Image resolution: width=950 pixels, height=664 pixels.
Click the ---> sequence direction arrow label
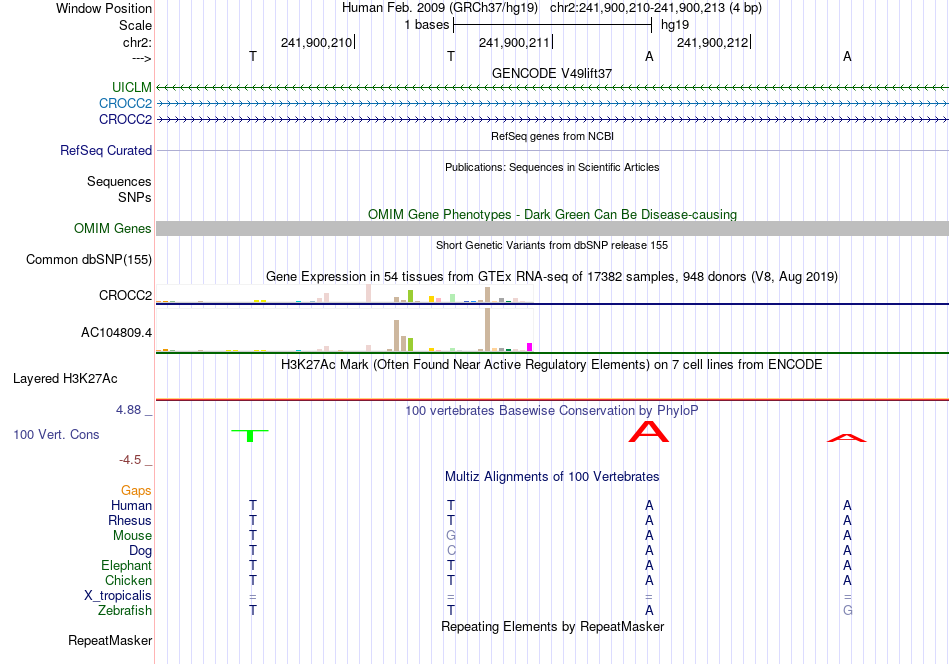[142, 58]
